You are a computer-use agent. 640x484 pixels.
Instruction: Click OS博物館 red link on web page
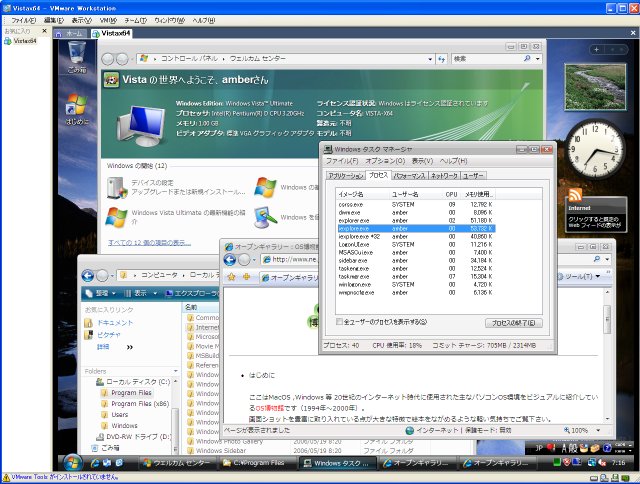pos(269,408)
